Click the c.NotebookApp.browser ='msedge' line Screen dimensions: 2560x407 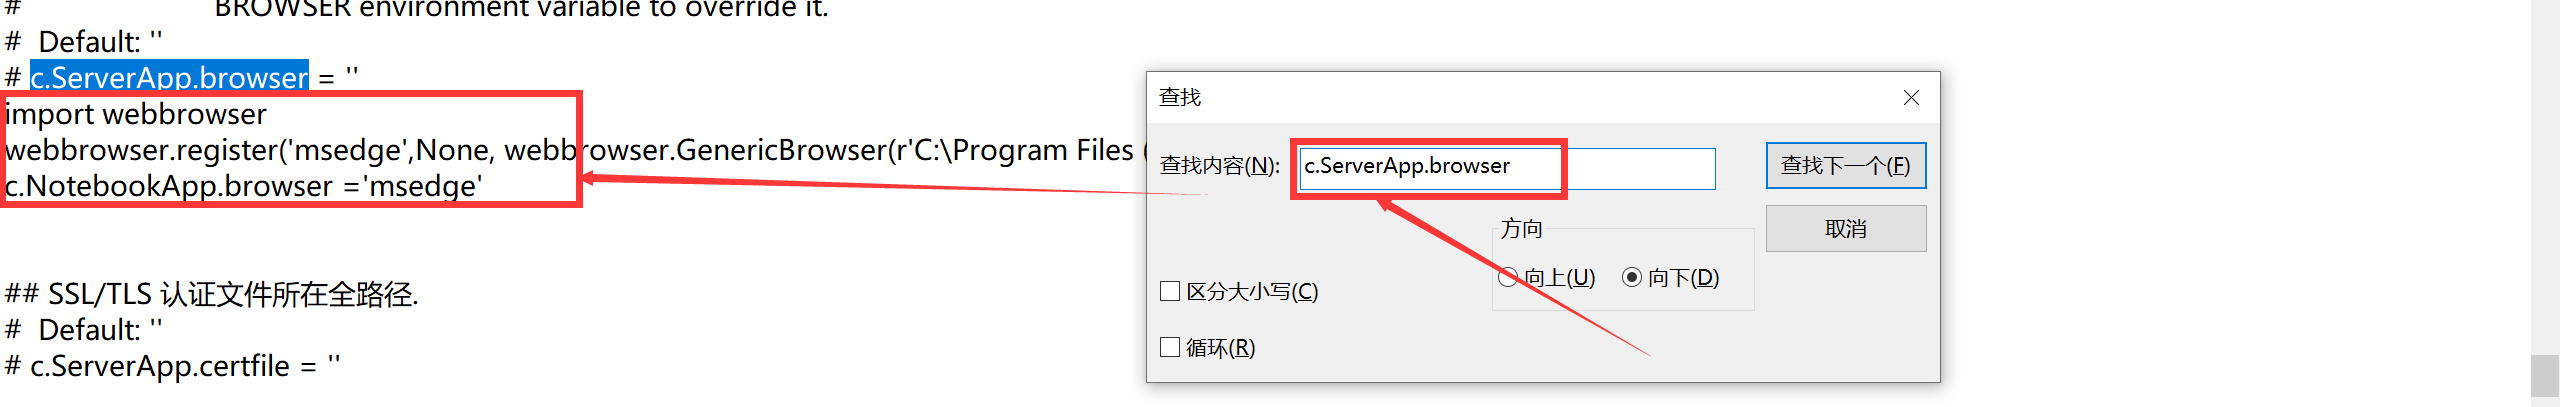(244, 186)
